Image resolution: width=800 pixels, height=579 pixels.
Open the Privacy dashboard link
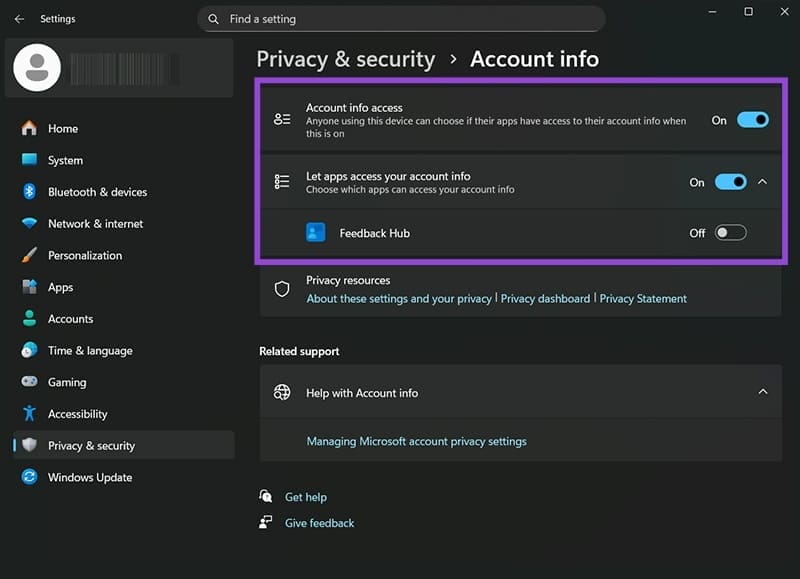(546, 298)
